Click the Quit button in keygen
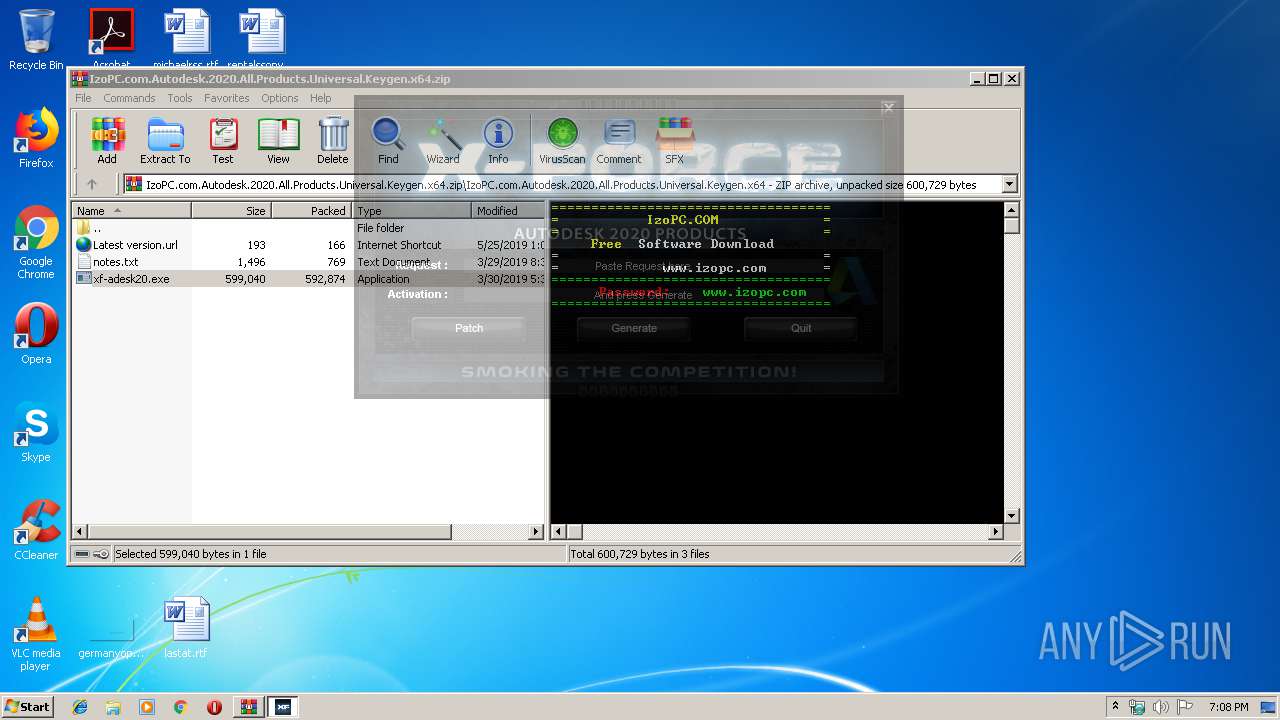 (801, 328)
